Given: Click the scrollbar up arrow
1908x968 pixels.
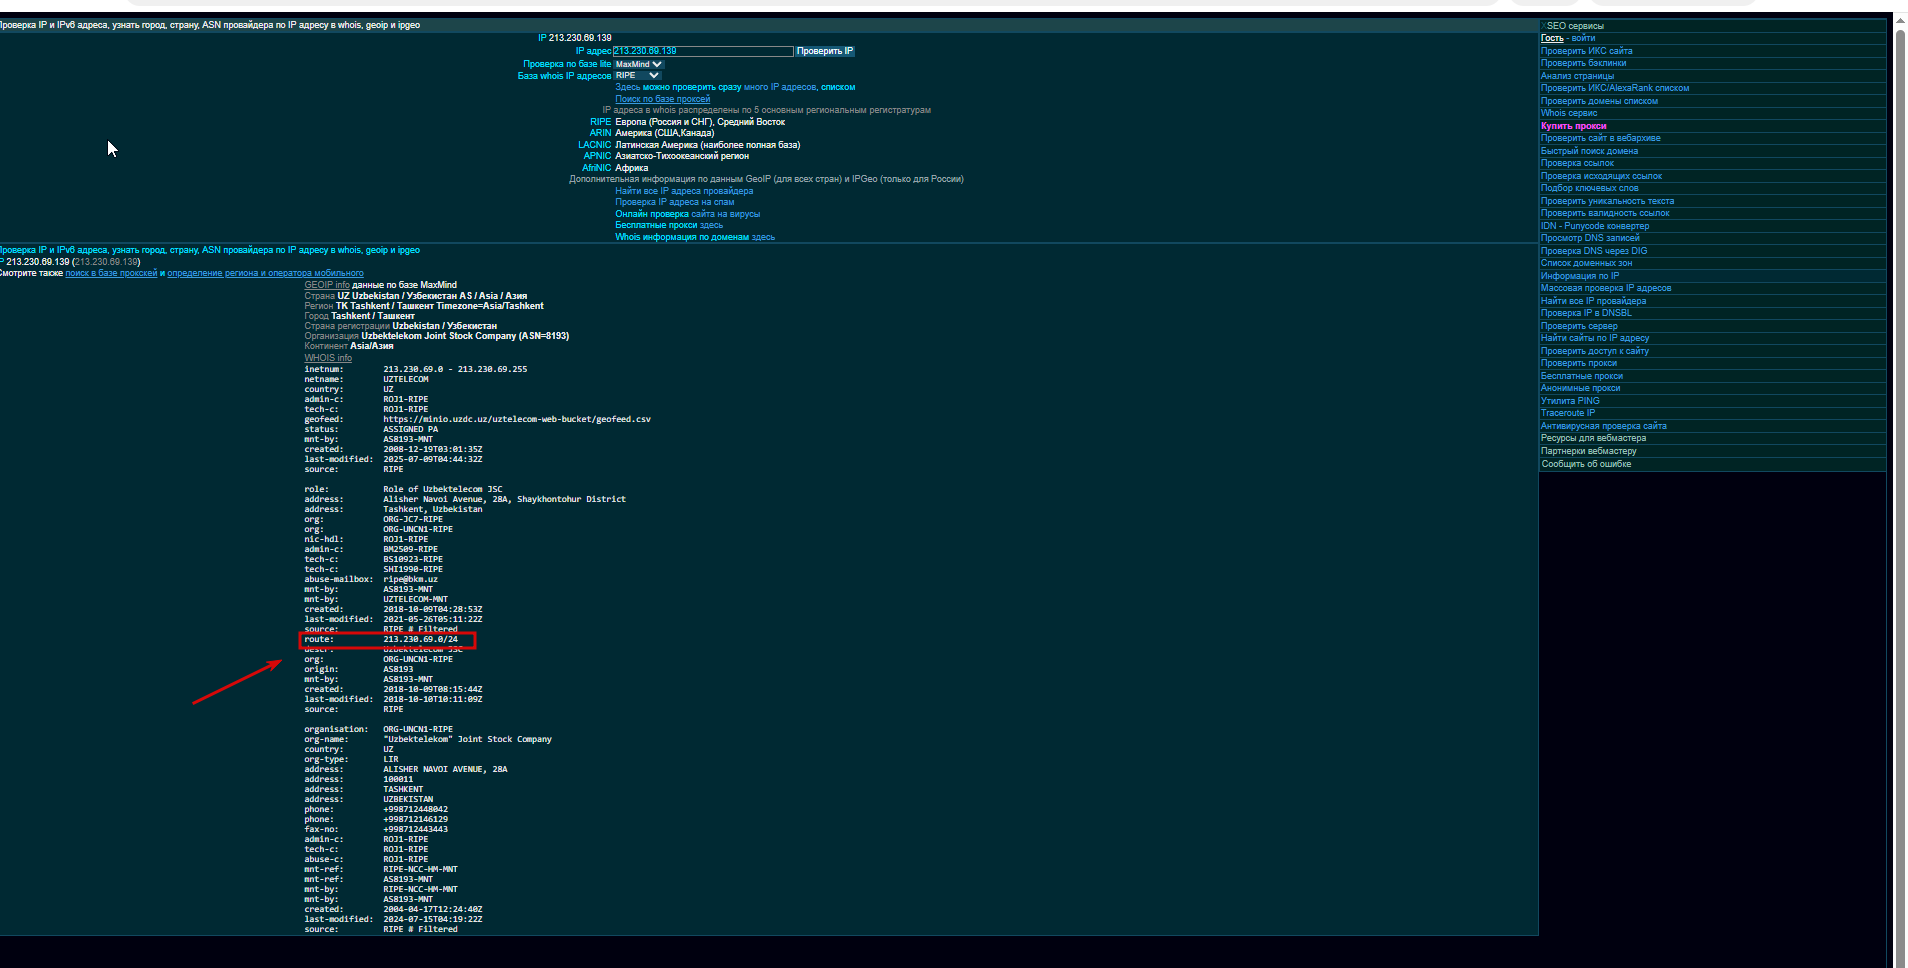Looking at the screenshot, I should coord(1900,21).
